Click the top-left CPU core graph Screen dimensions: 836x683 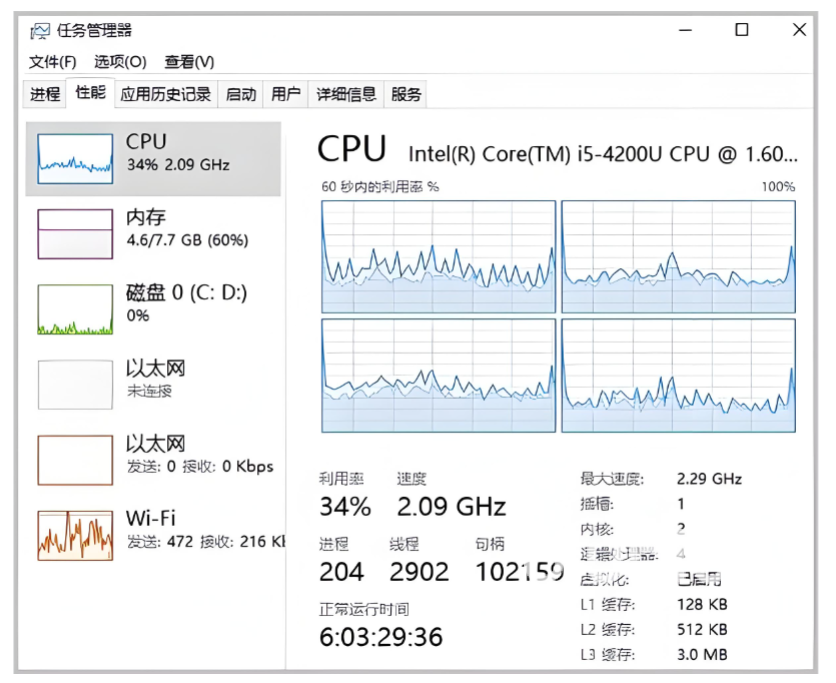(x=438, y=257)
